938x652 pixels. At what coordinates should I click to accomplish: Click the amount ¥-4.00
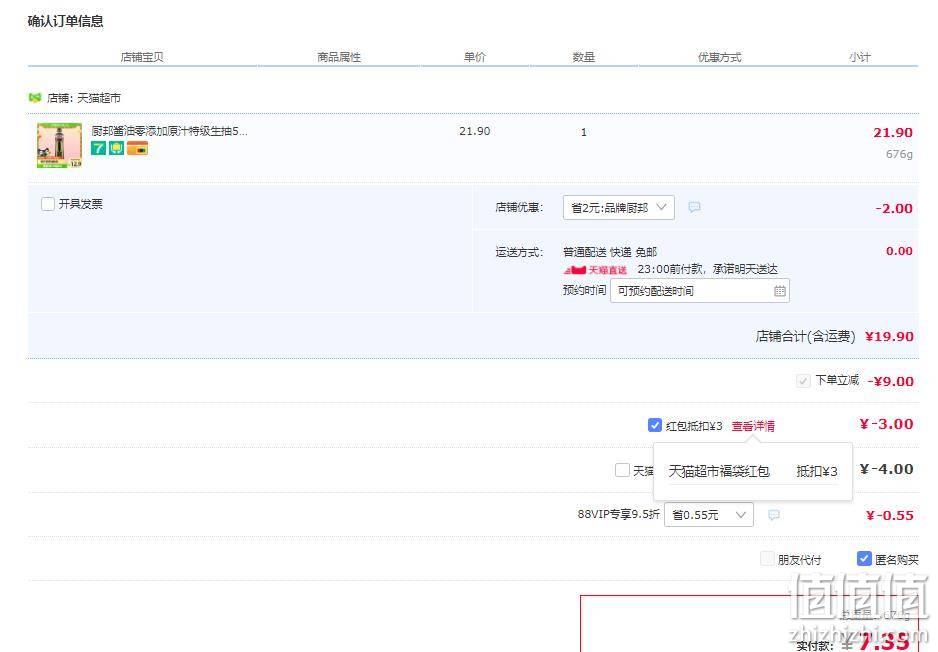(886, 469)
